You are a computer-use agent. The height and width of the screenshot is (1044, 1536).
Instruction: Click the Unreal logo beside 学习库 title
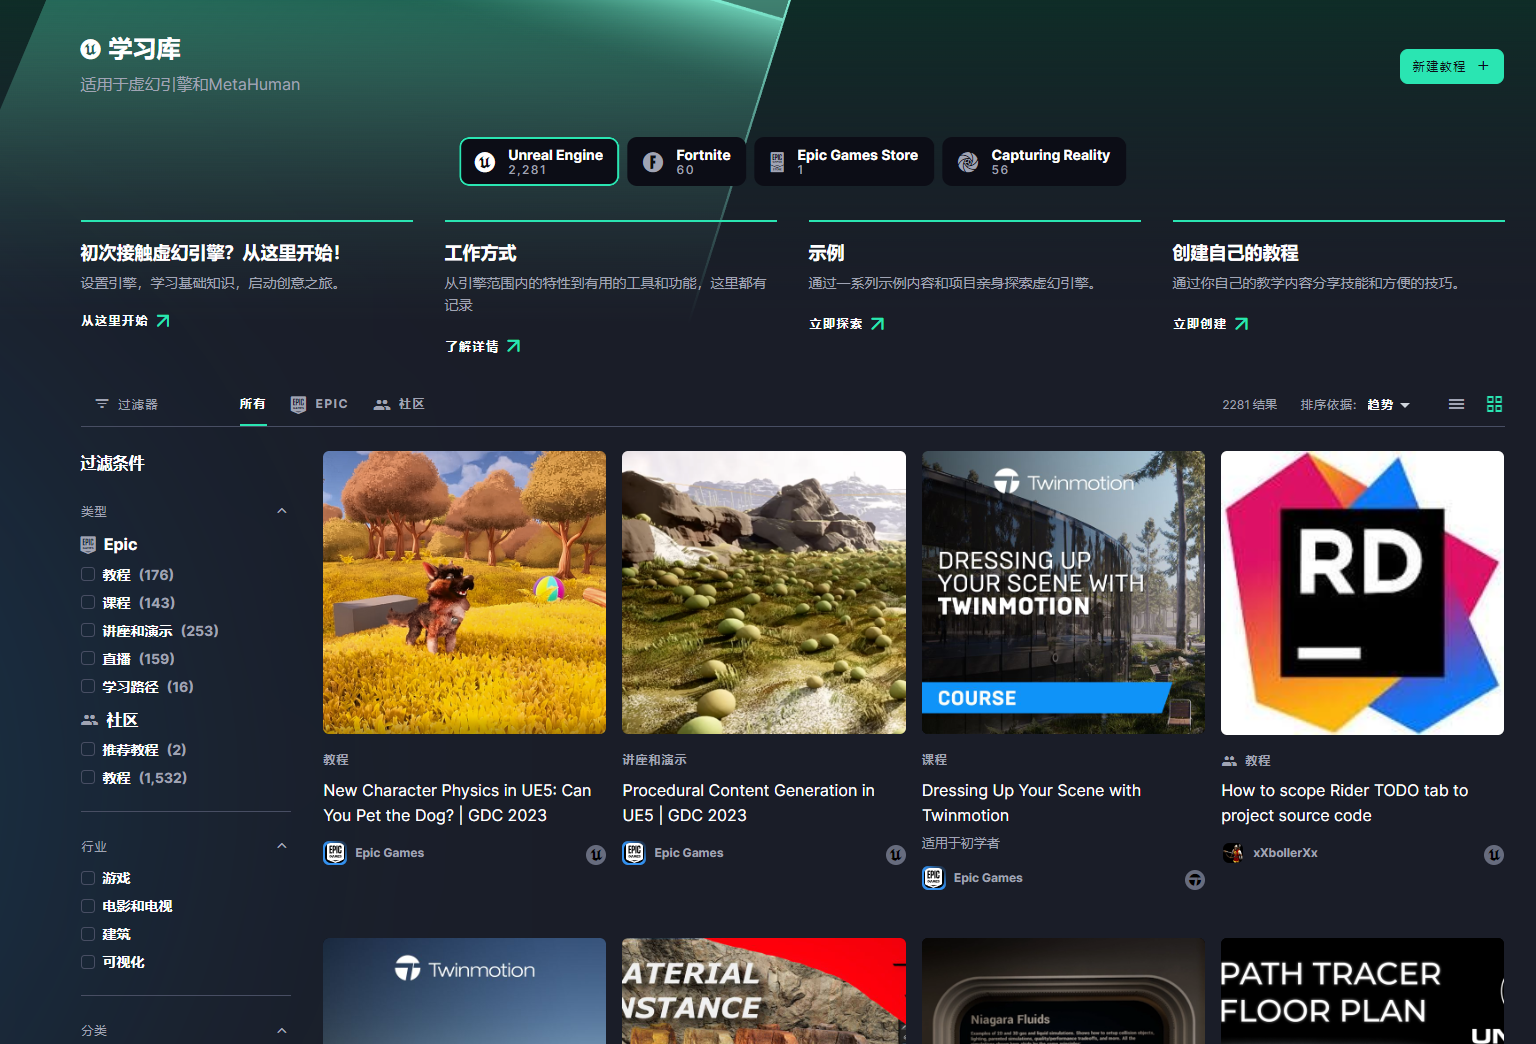90,49
